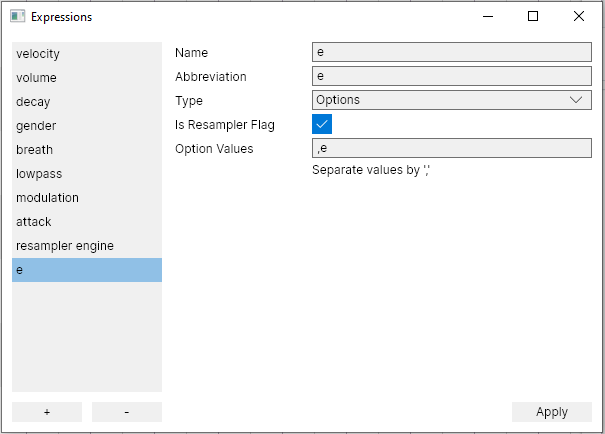
Task: Edit the Option Values field
Action: (451, 148)
